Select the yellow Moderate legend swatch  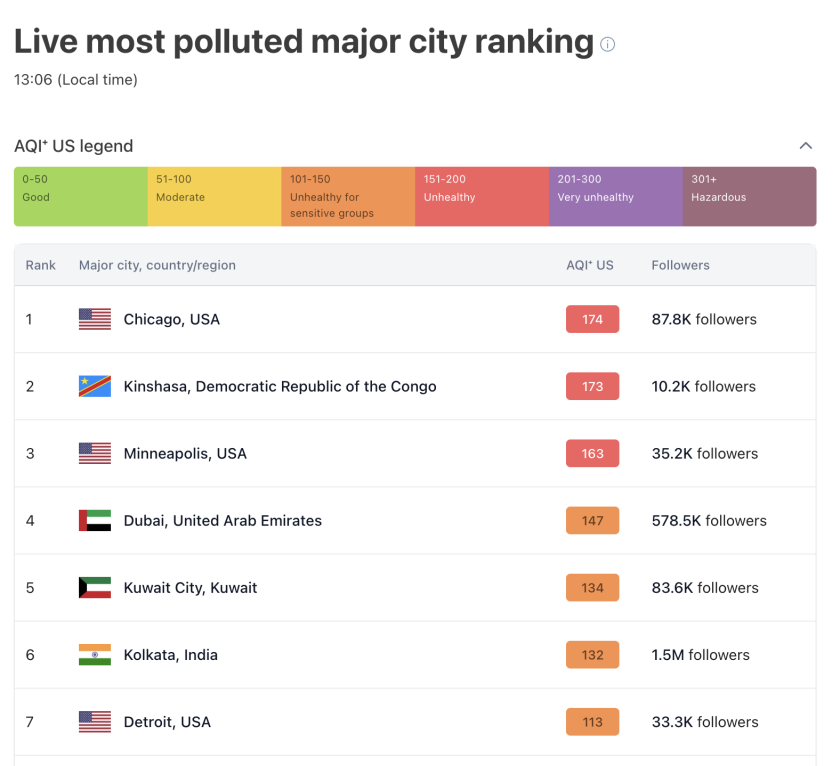click(x=214, y=196)
